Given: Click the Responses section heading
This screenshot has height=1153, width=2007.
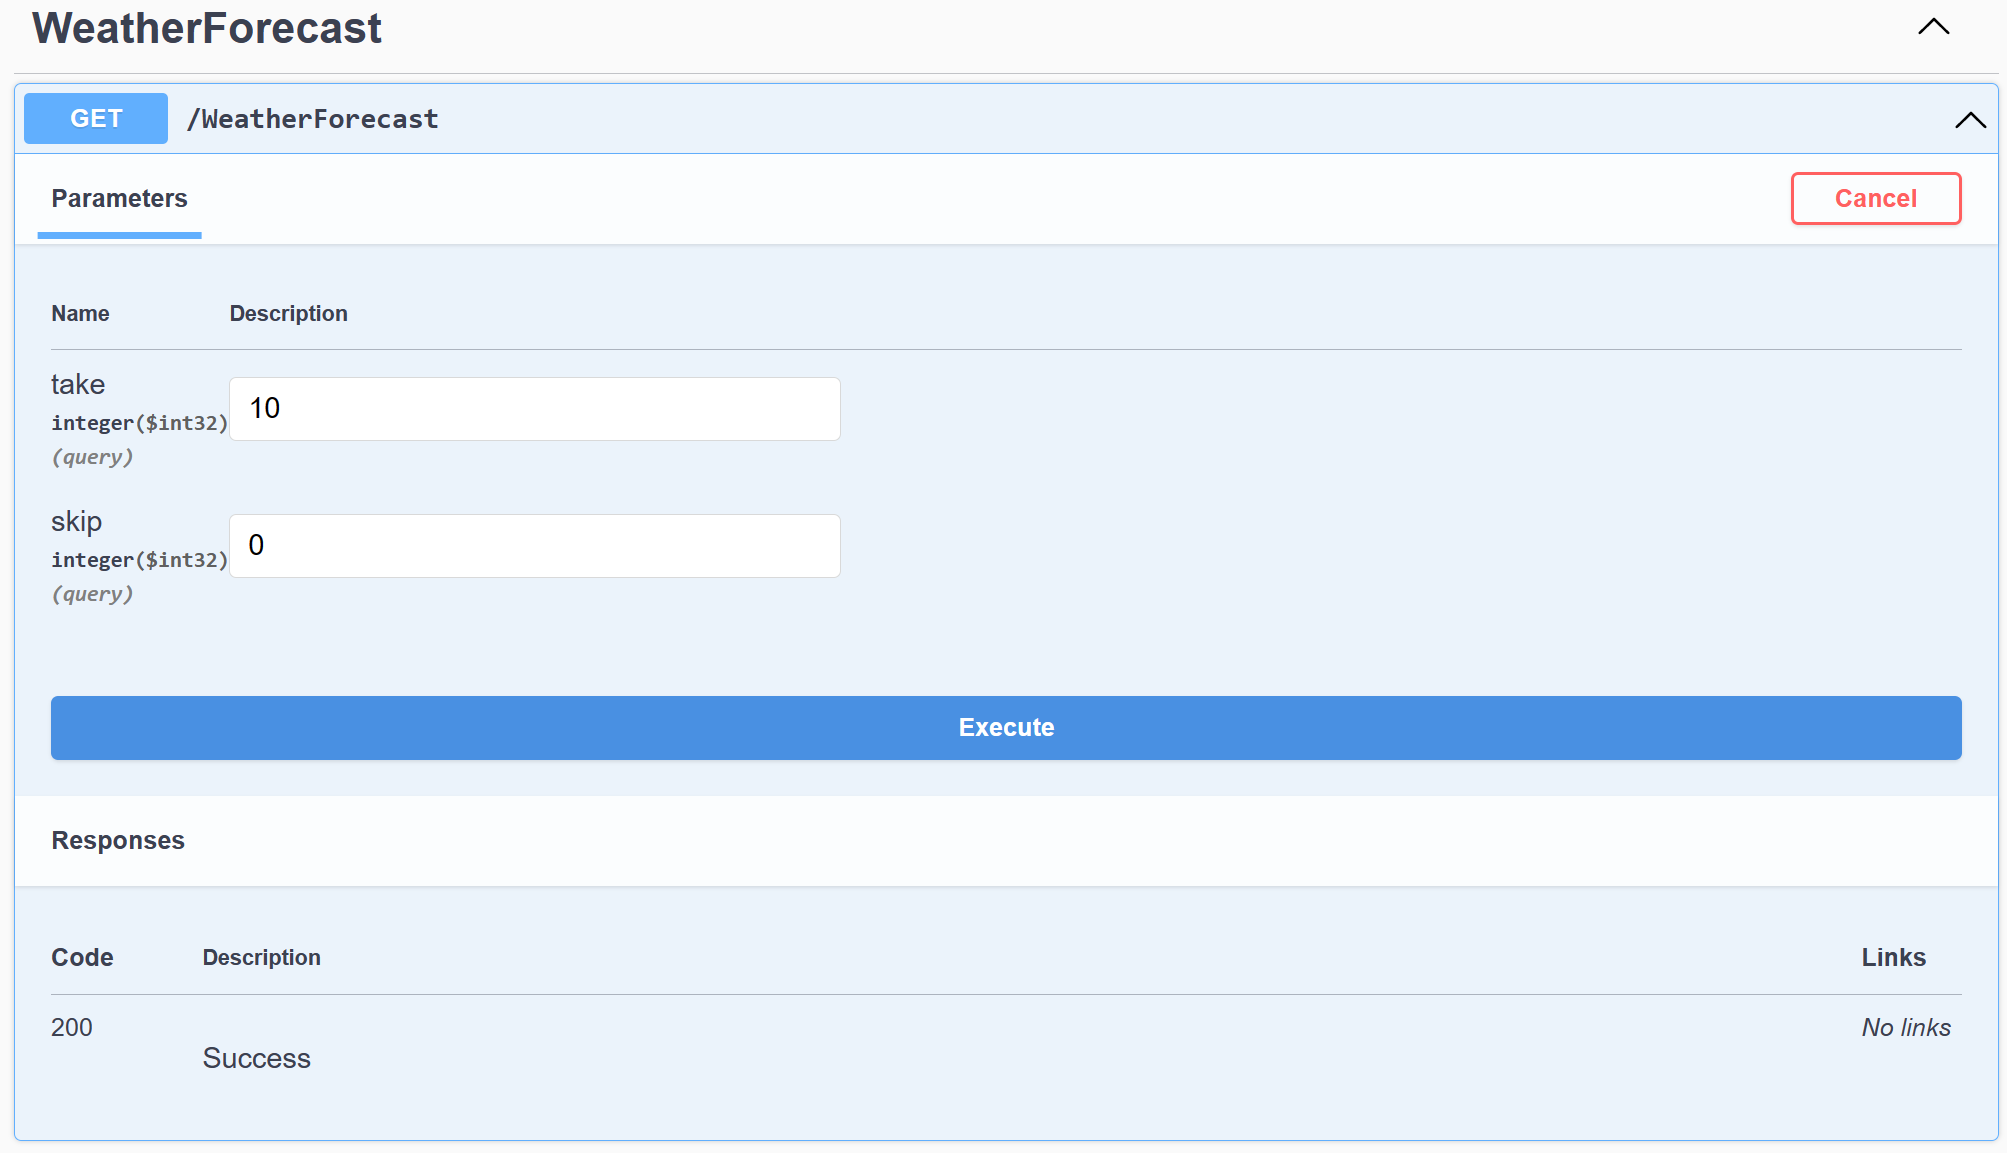Looking at the screenshot, I should (x=118, y=841).
